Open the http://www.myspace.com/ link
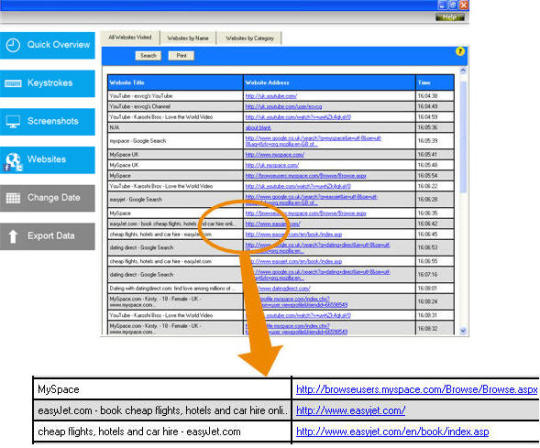The image size is (540, 448). click(x=274, y=155)
